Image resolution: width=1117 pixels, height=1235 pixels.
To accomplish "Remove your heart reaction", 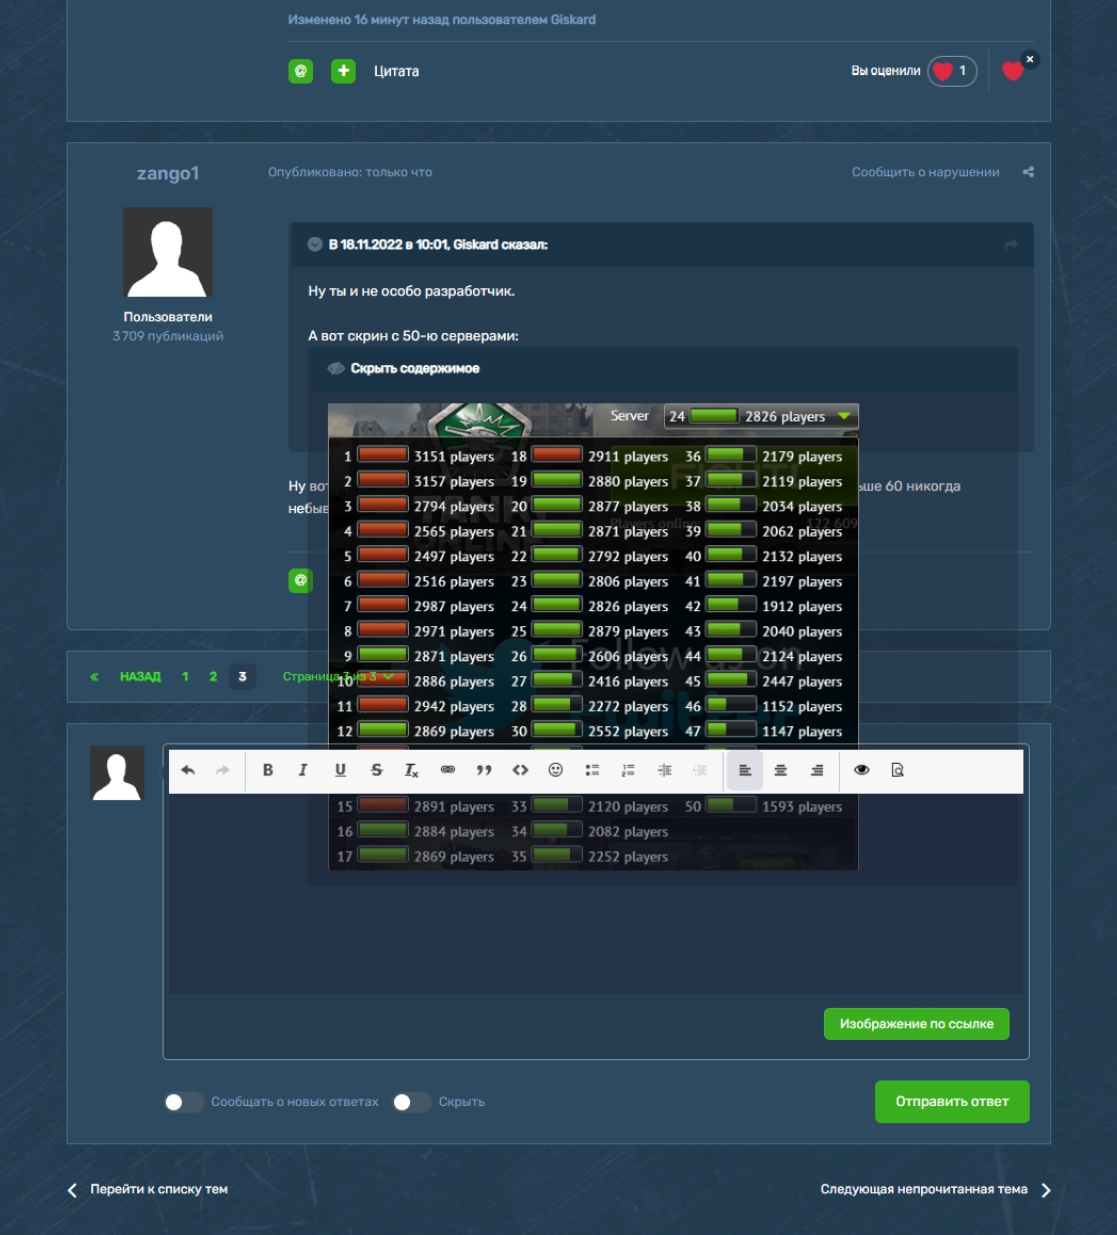I will [1030, 60].
